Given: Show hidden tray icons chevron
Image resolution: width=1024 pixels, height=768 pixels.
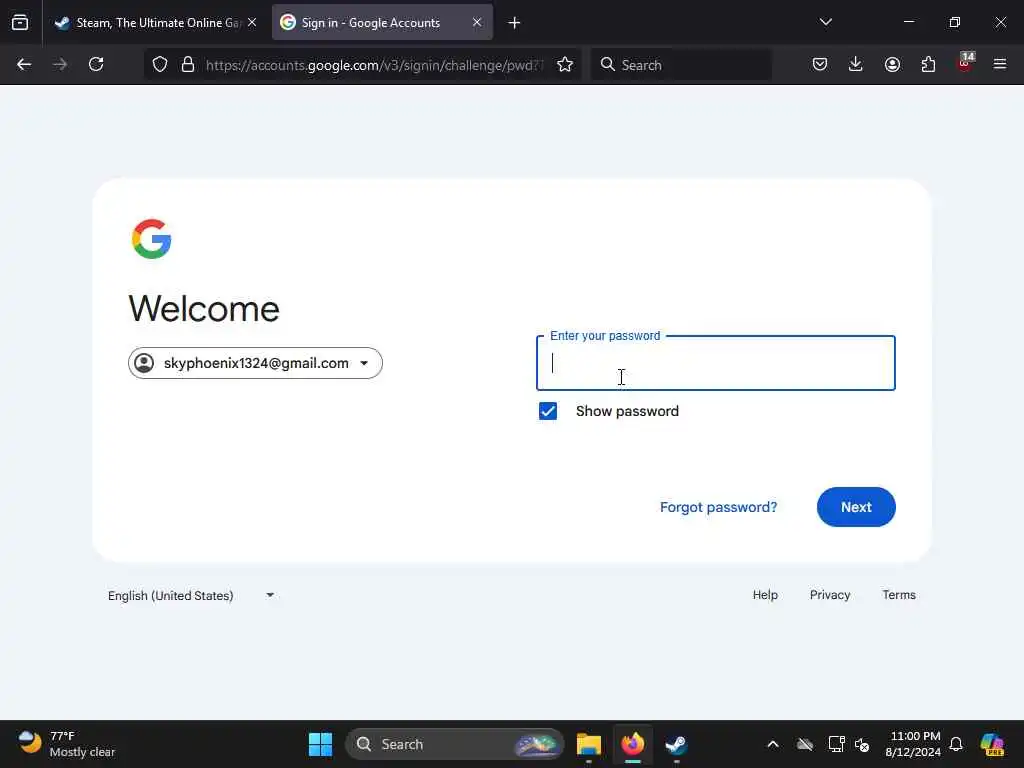Looking at the screenshot, I should (773, 744).
